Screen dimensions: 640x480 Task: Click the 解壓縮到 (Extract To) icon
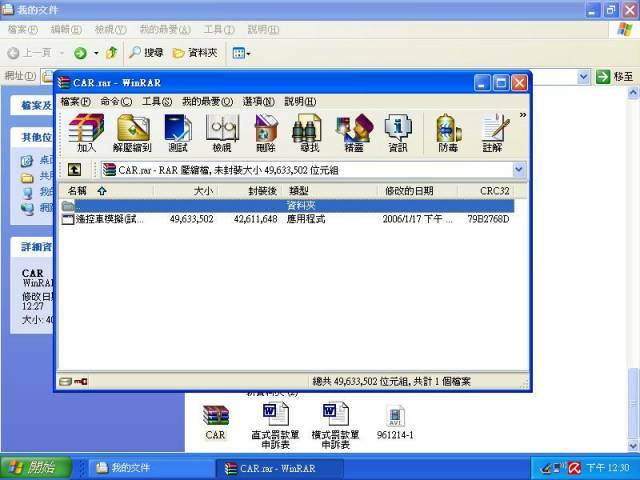132,133
